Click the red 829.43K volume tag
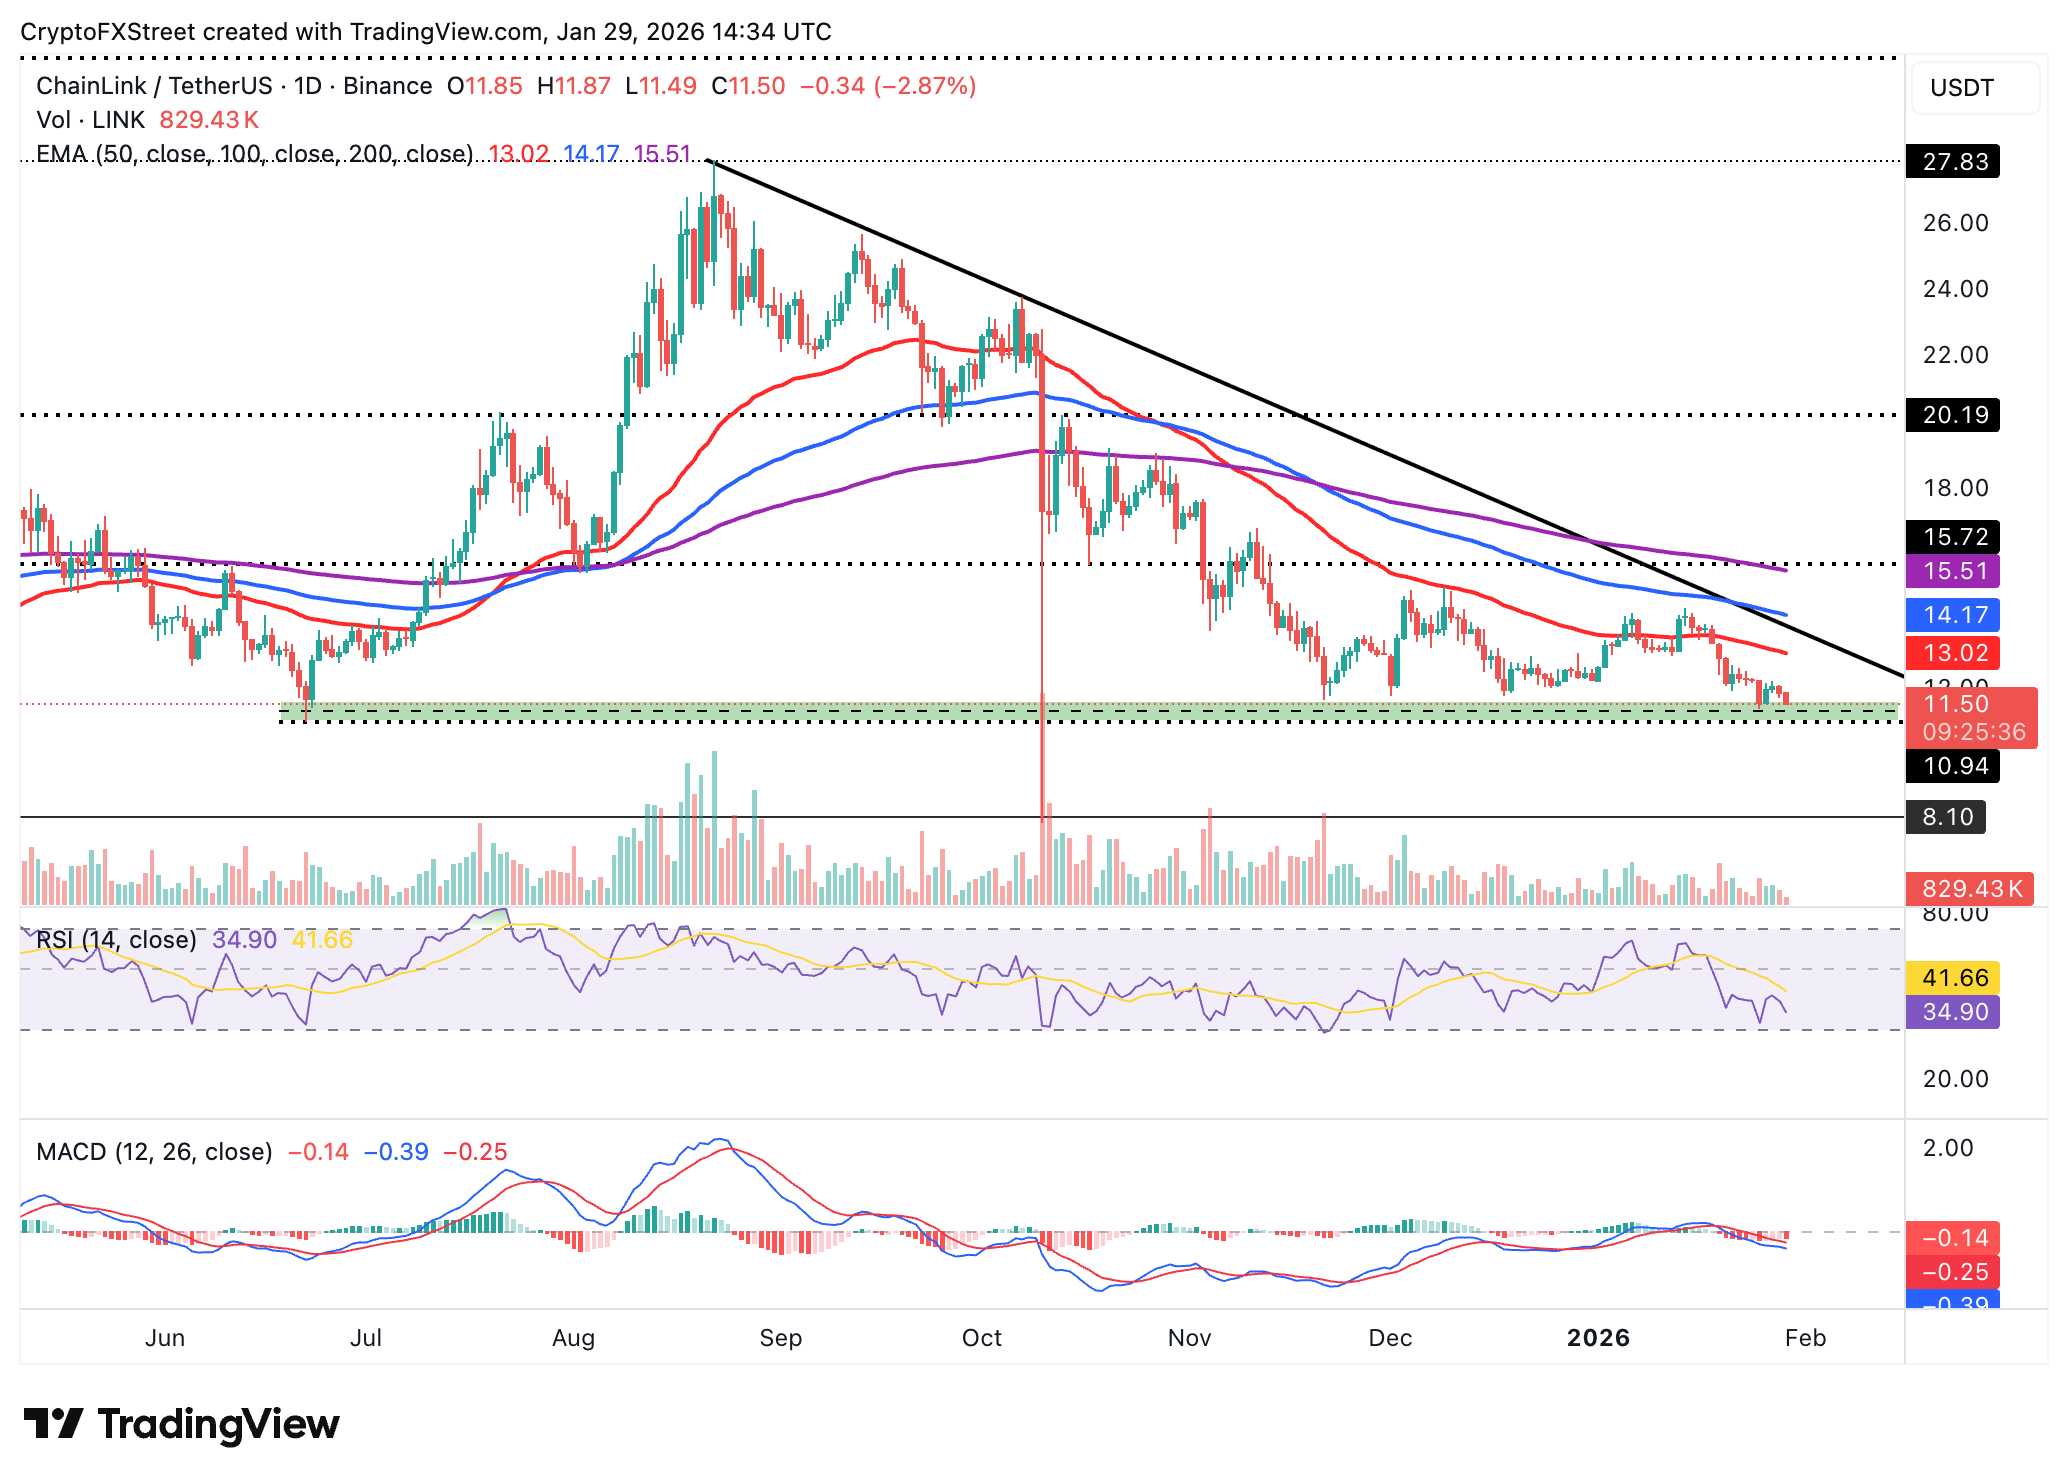Screen dimensions: 2068x1484 coord(1969,888)
